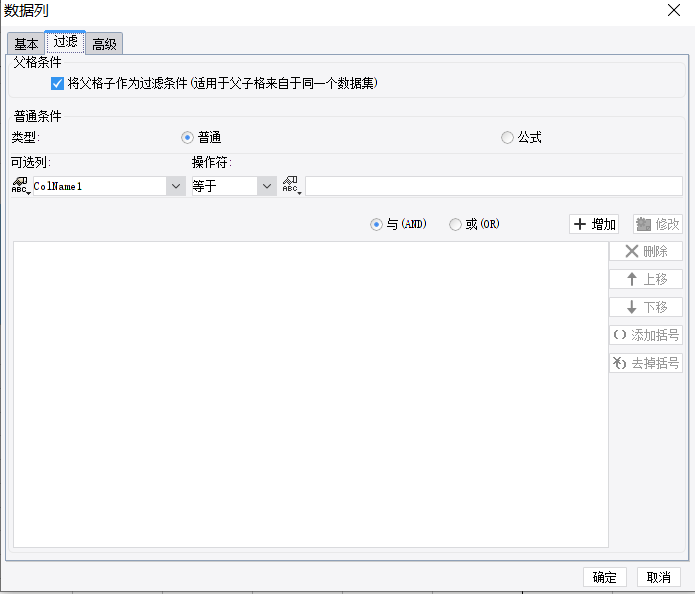Switch to the 过滤 tab

[65, 42]
